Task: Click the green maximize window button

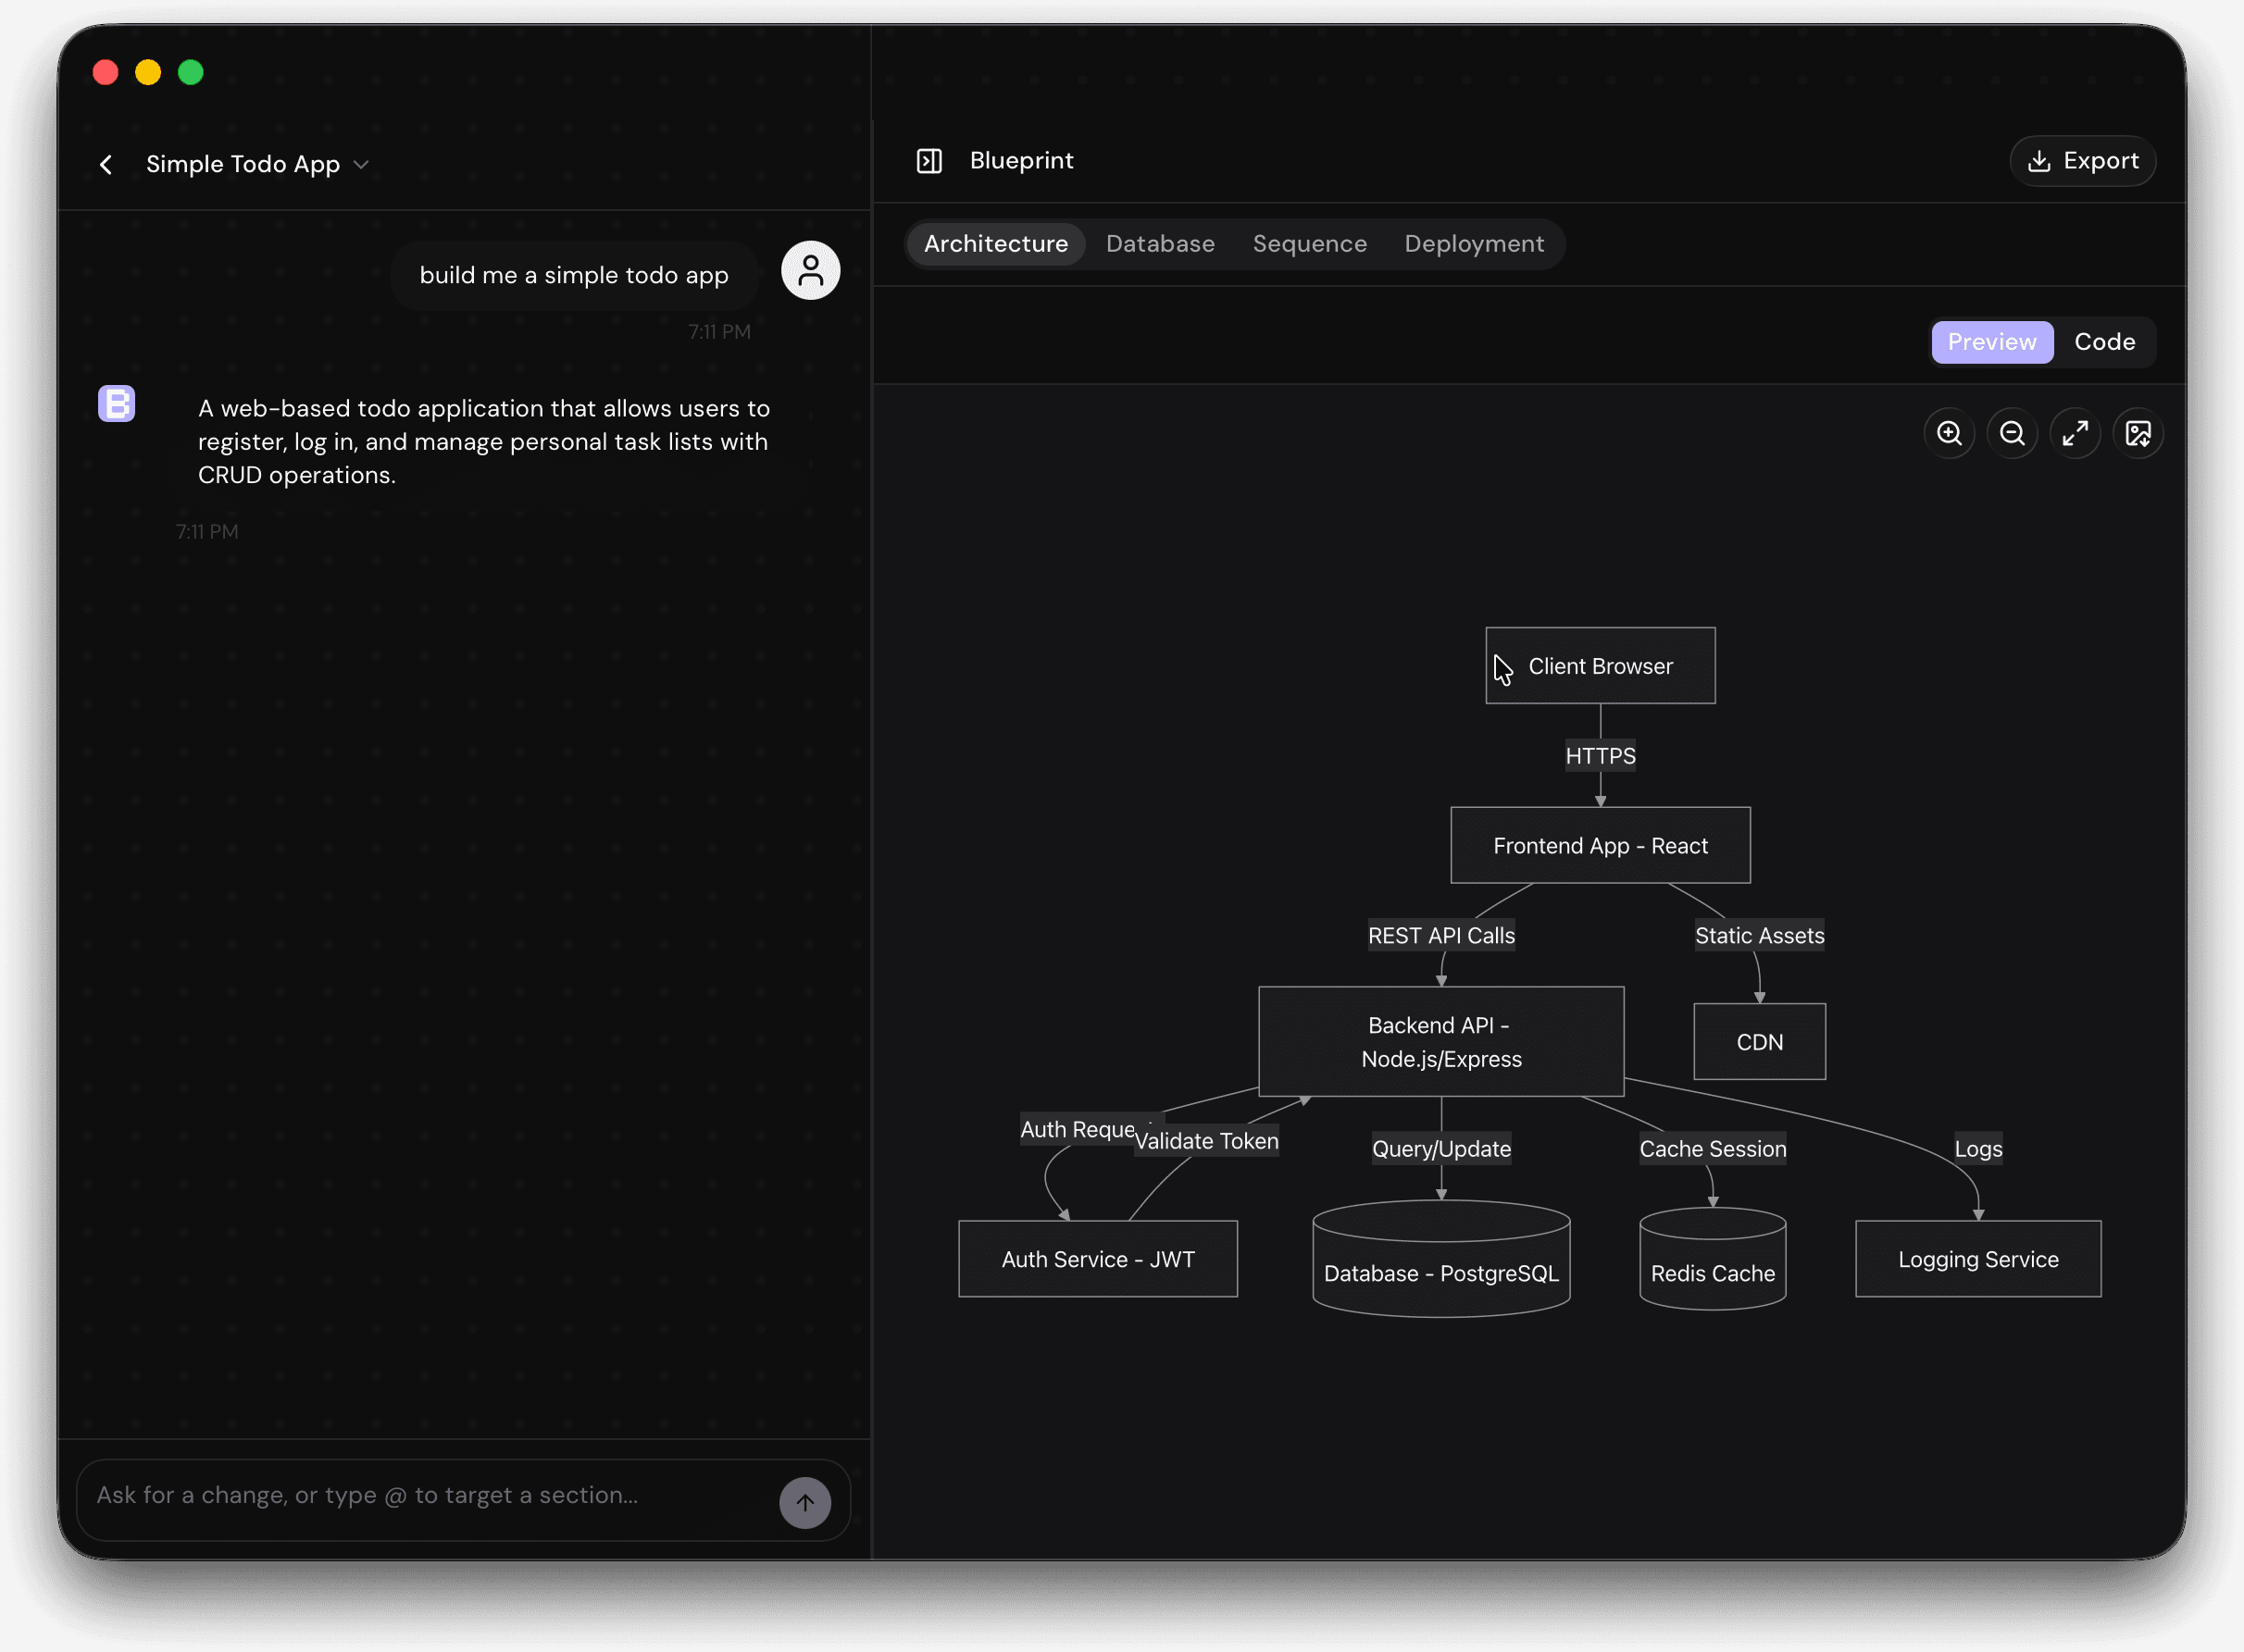Action: pos(191,72)
